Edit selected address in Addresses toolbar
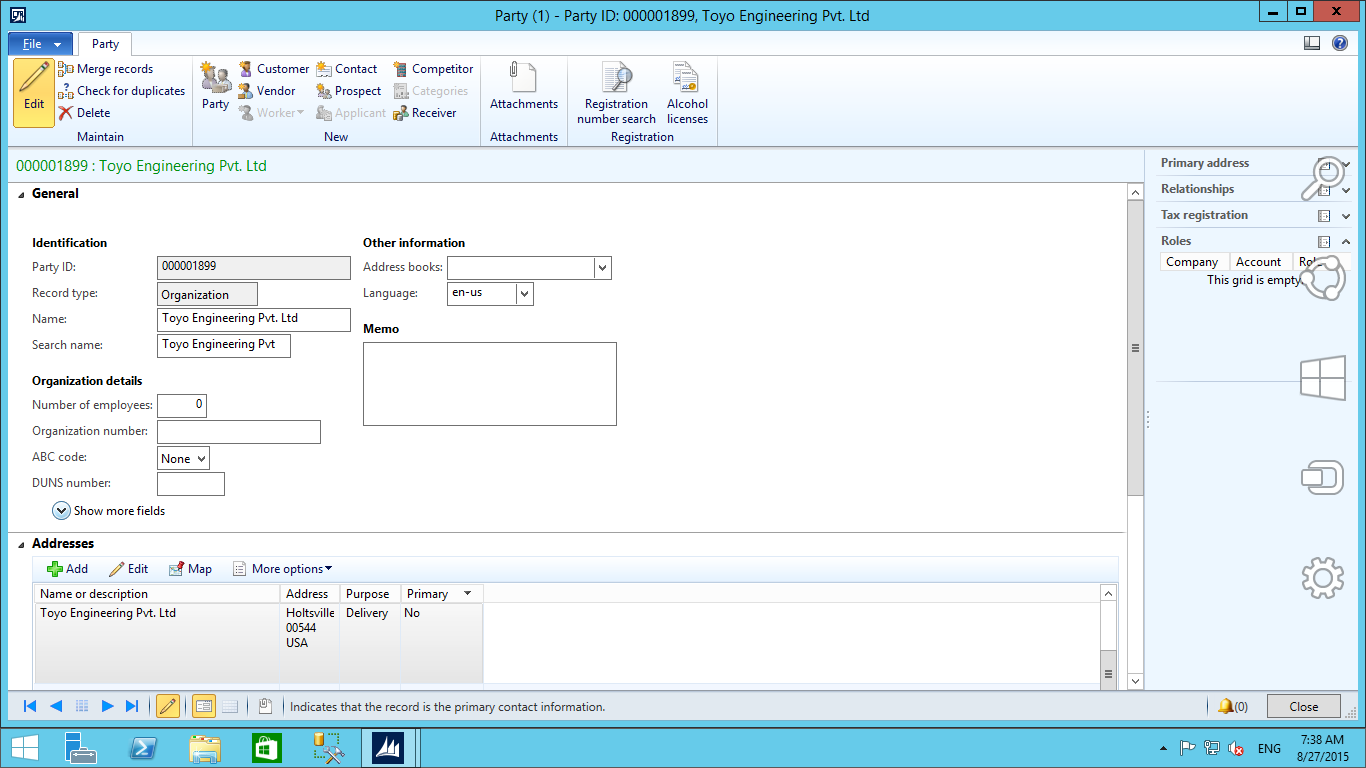The image size is (1366, 768). [x=128, y=569]
